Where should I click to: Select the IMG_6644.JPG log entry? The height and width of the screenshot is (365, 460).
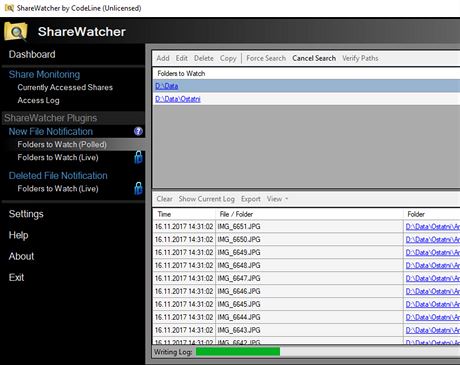[239, 317]
